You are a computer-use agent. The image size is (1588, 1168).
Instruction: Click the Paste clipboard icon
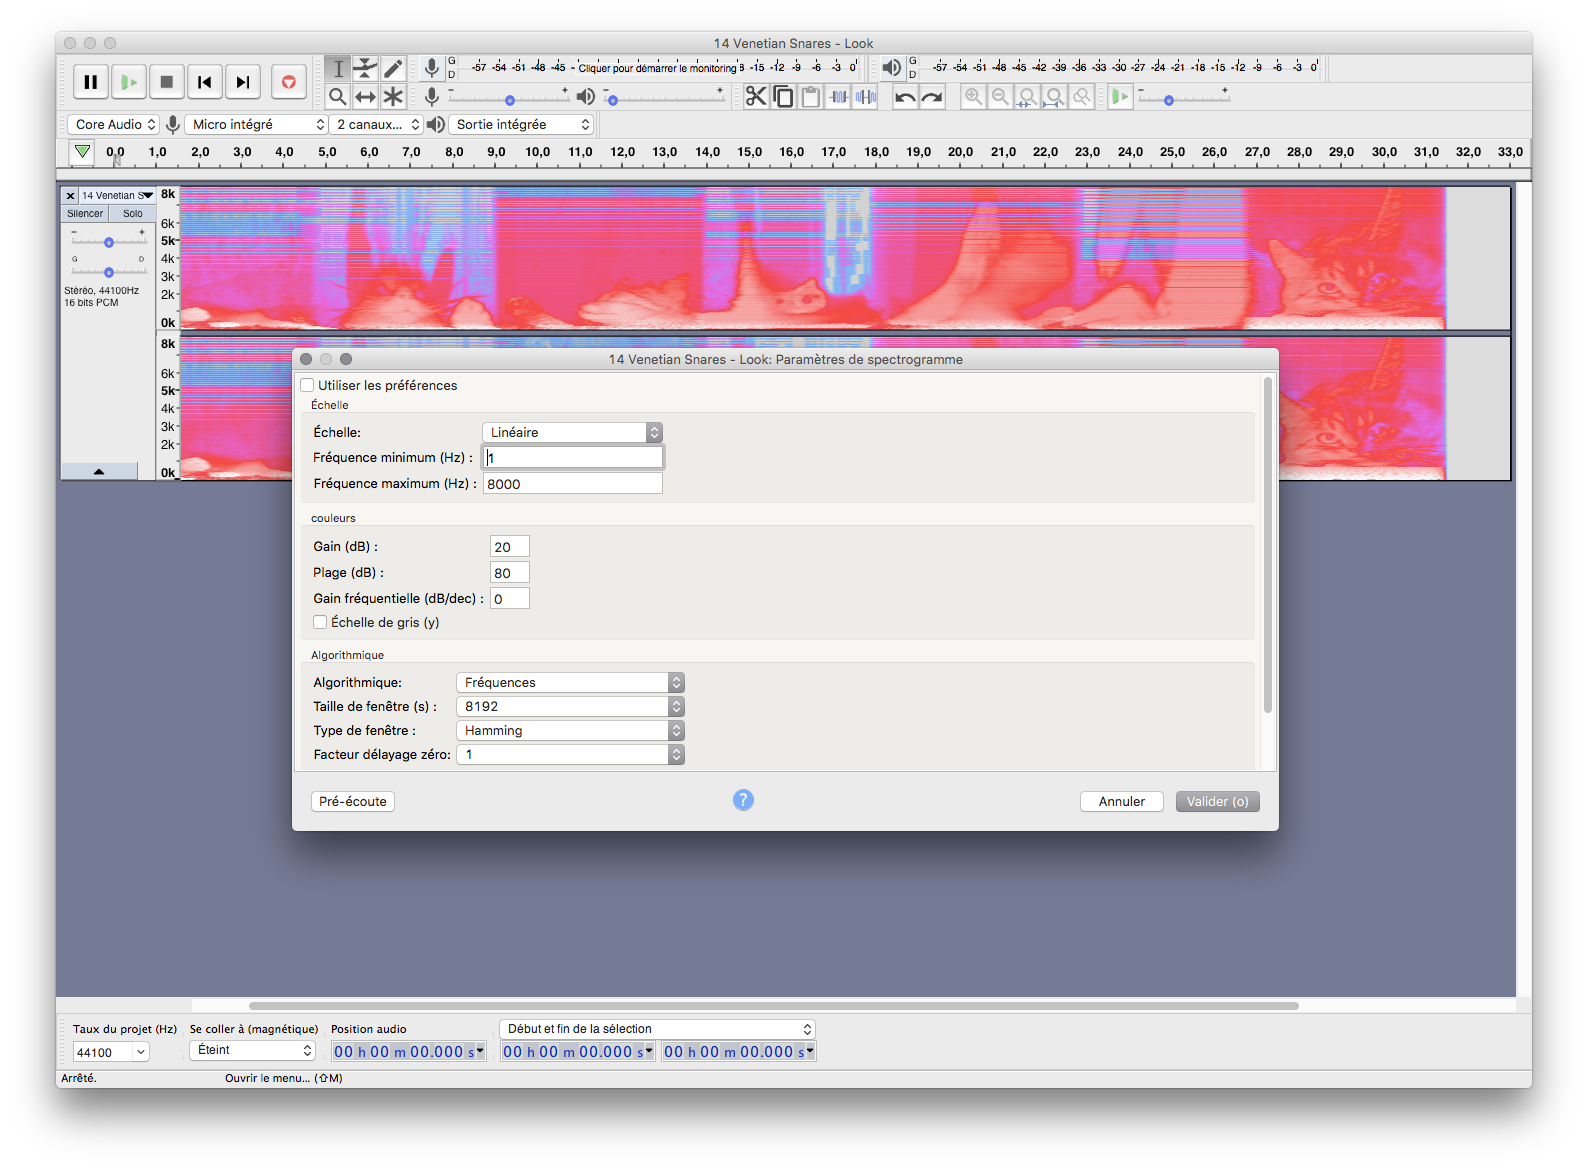tap(811, 96)
